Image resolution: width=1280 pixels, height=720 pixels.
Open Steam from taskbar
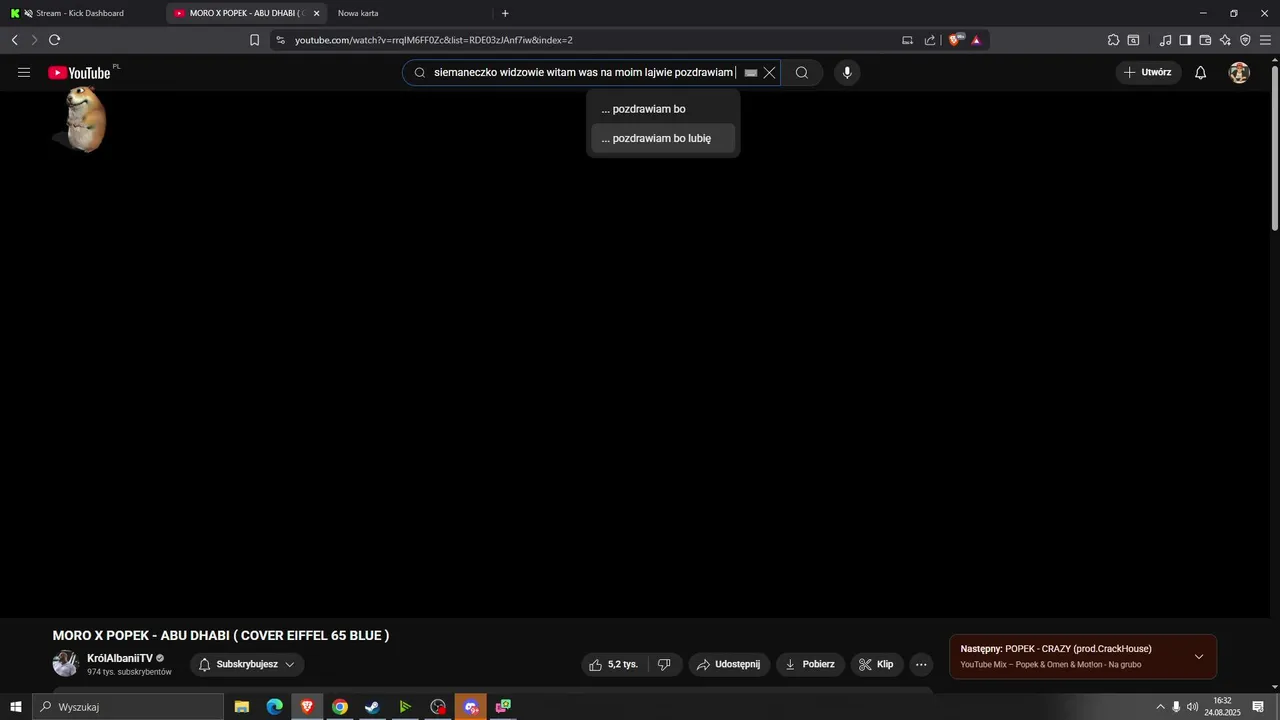click(x=372, y=707)
